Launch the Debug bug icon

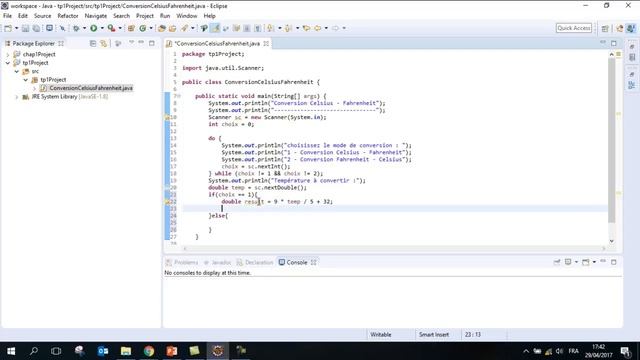click(76, 28)
